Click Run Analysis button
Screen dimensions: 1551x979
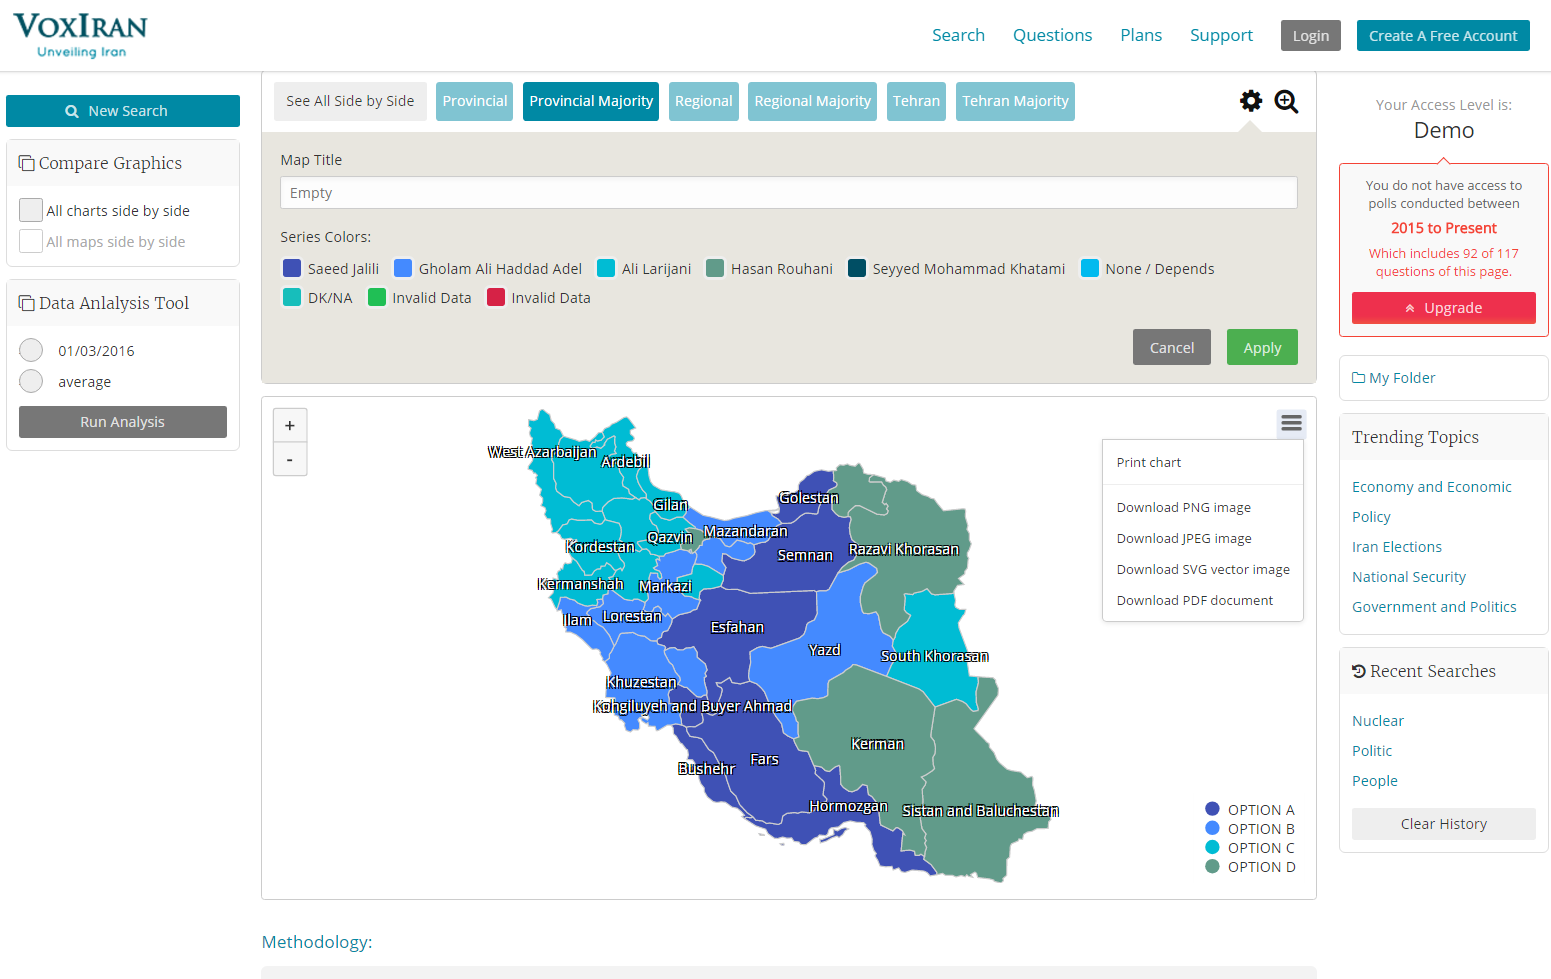pos(123,422)
